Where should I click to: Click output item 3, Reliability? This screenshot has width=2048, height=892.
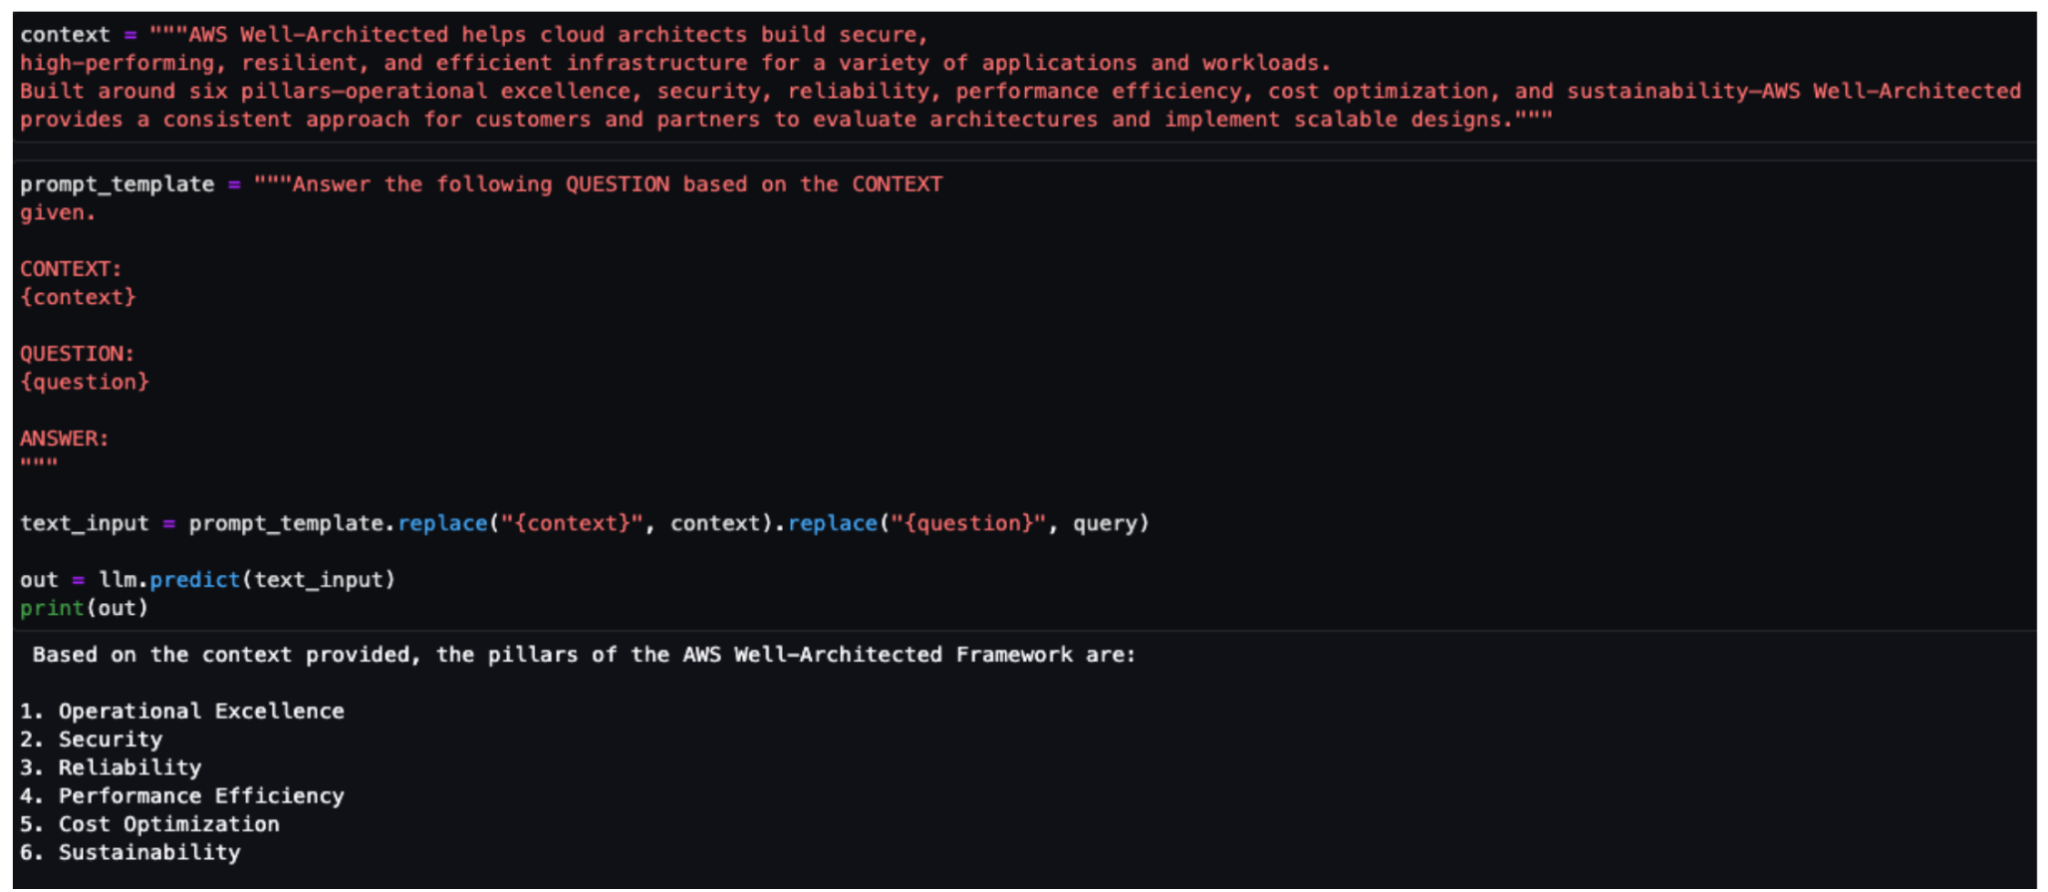tap(111, 768)
